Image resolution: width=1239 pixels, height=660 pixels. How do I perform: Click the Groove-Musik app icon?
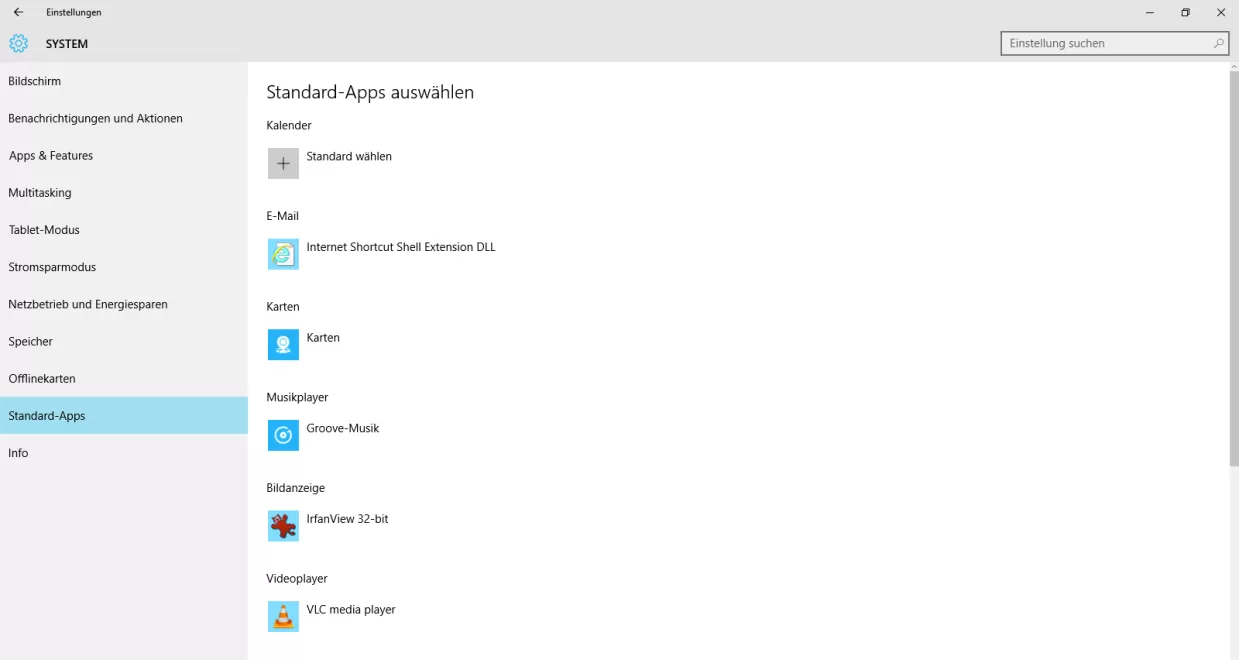283,435
